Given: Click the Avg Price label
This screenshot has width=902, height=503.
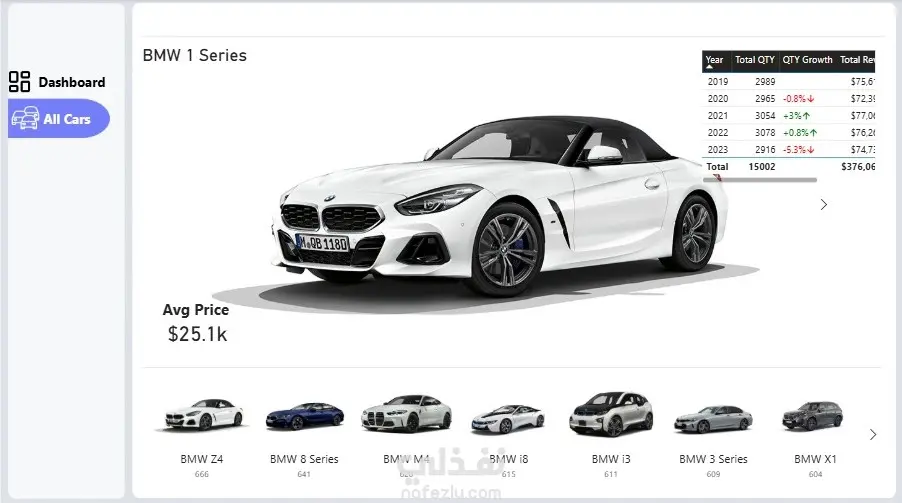Looking at the screenshot, I should click(196, 310).
